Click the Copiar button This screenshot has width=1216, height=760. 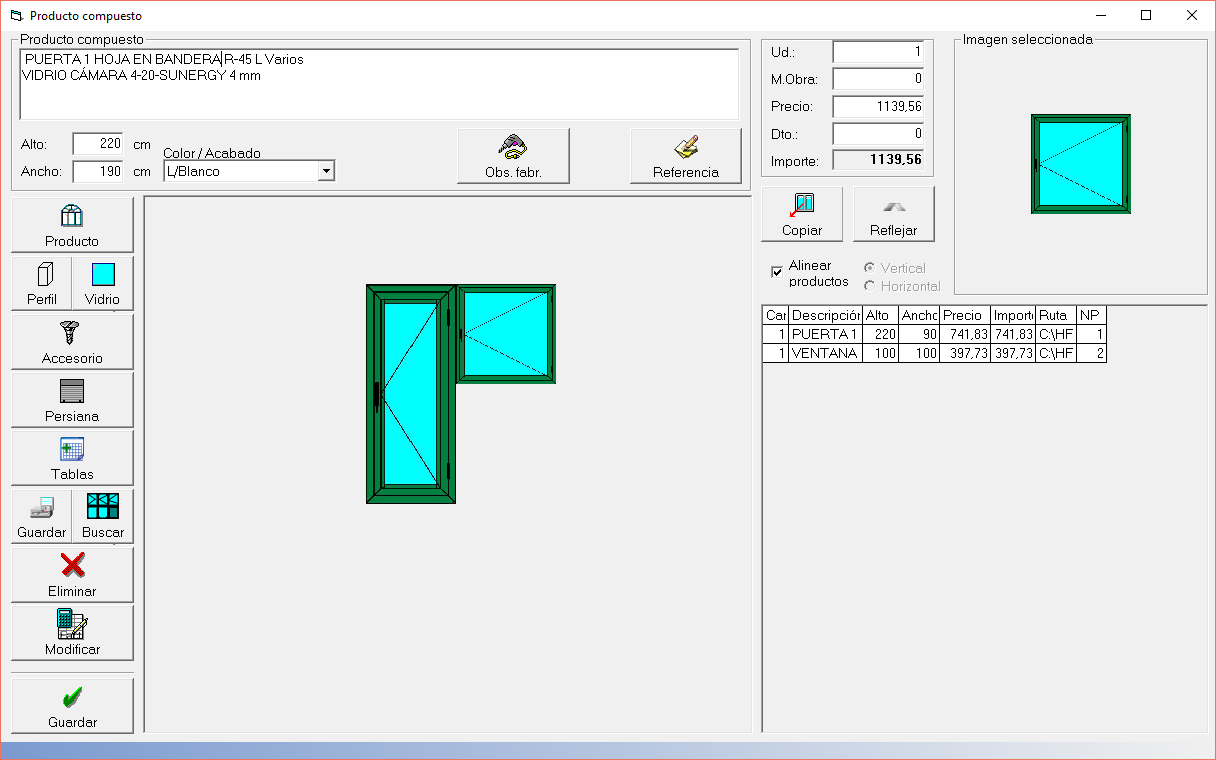(802, 214)
